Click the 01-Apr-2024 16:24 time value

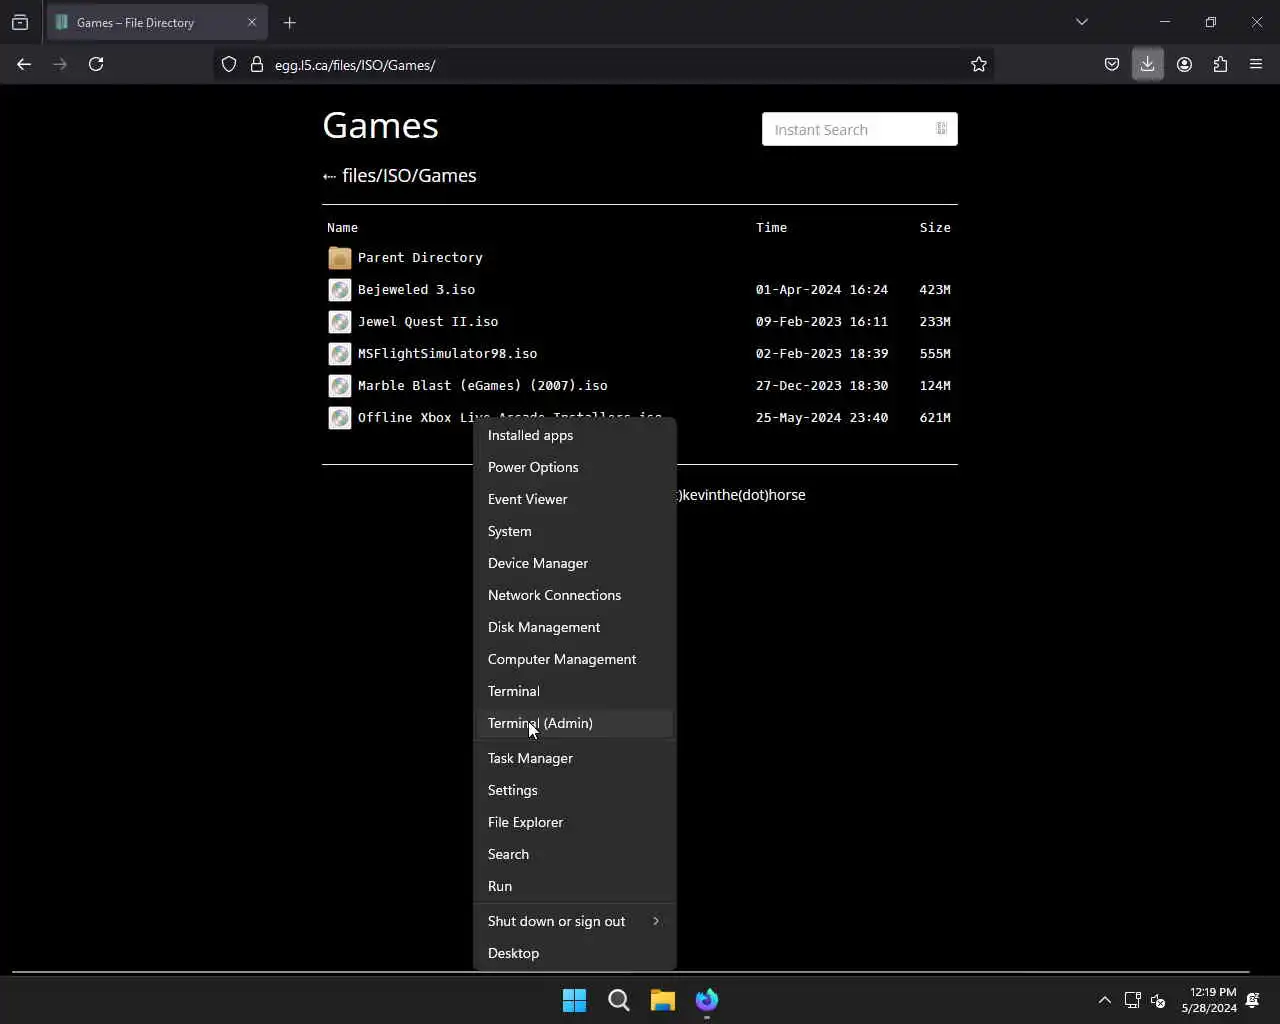click(x=821, y=290)
